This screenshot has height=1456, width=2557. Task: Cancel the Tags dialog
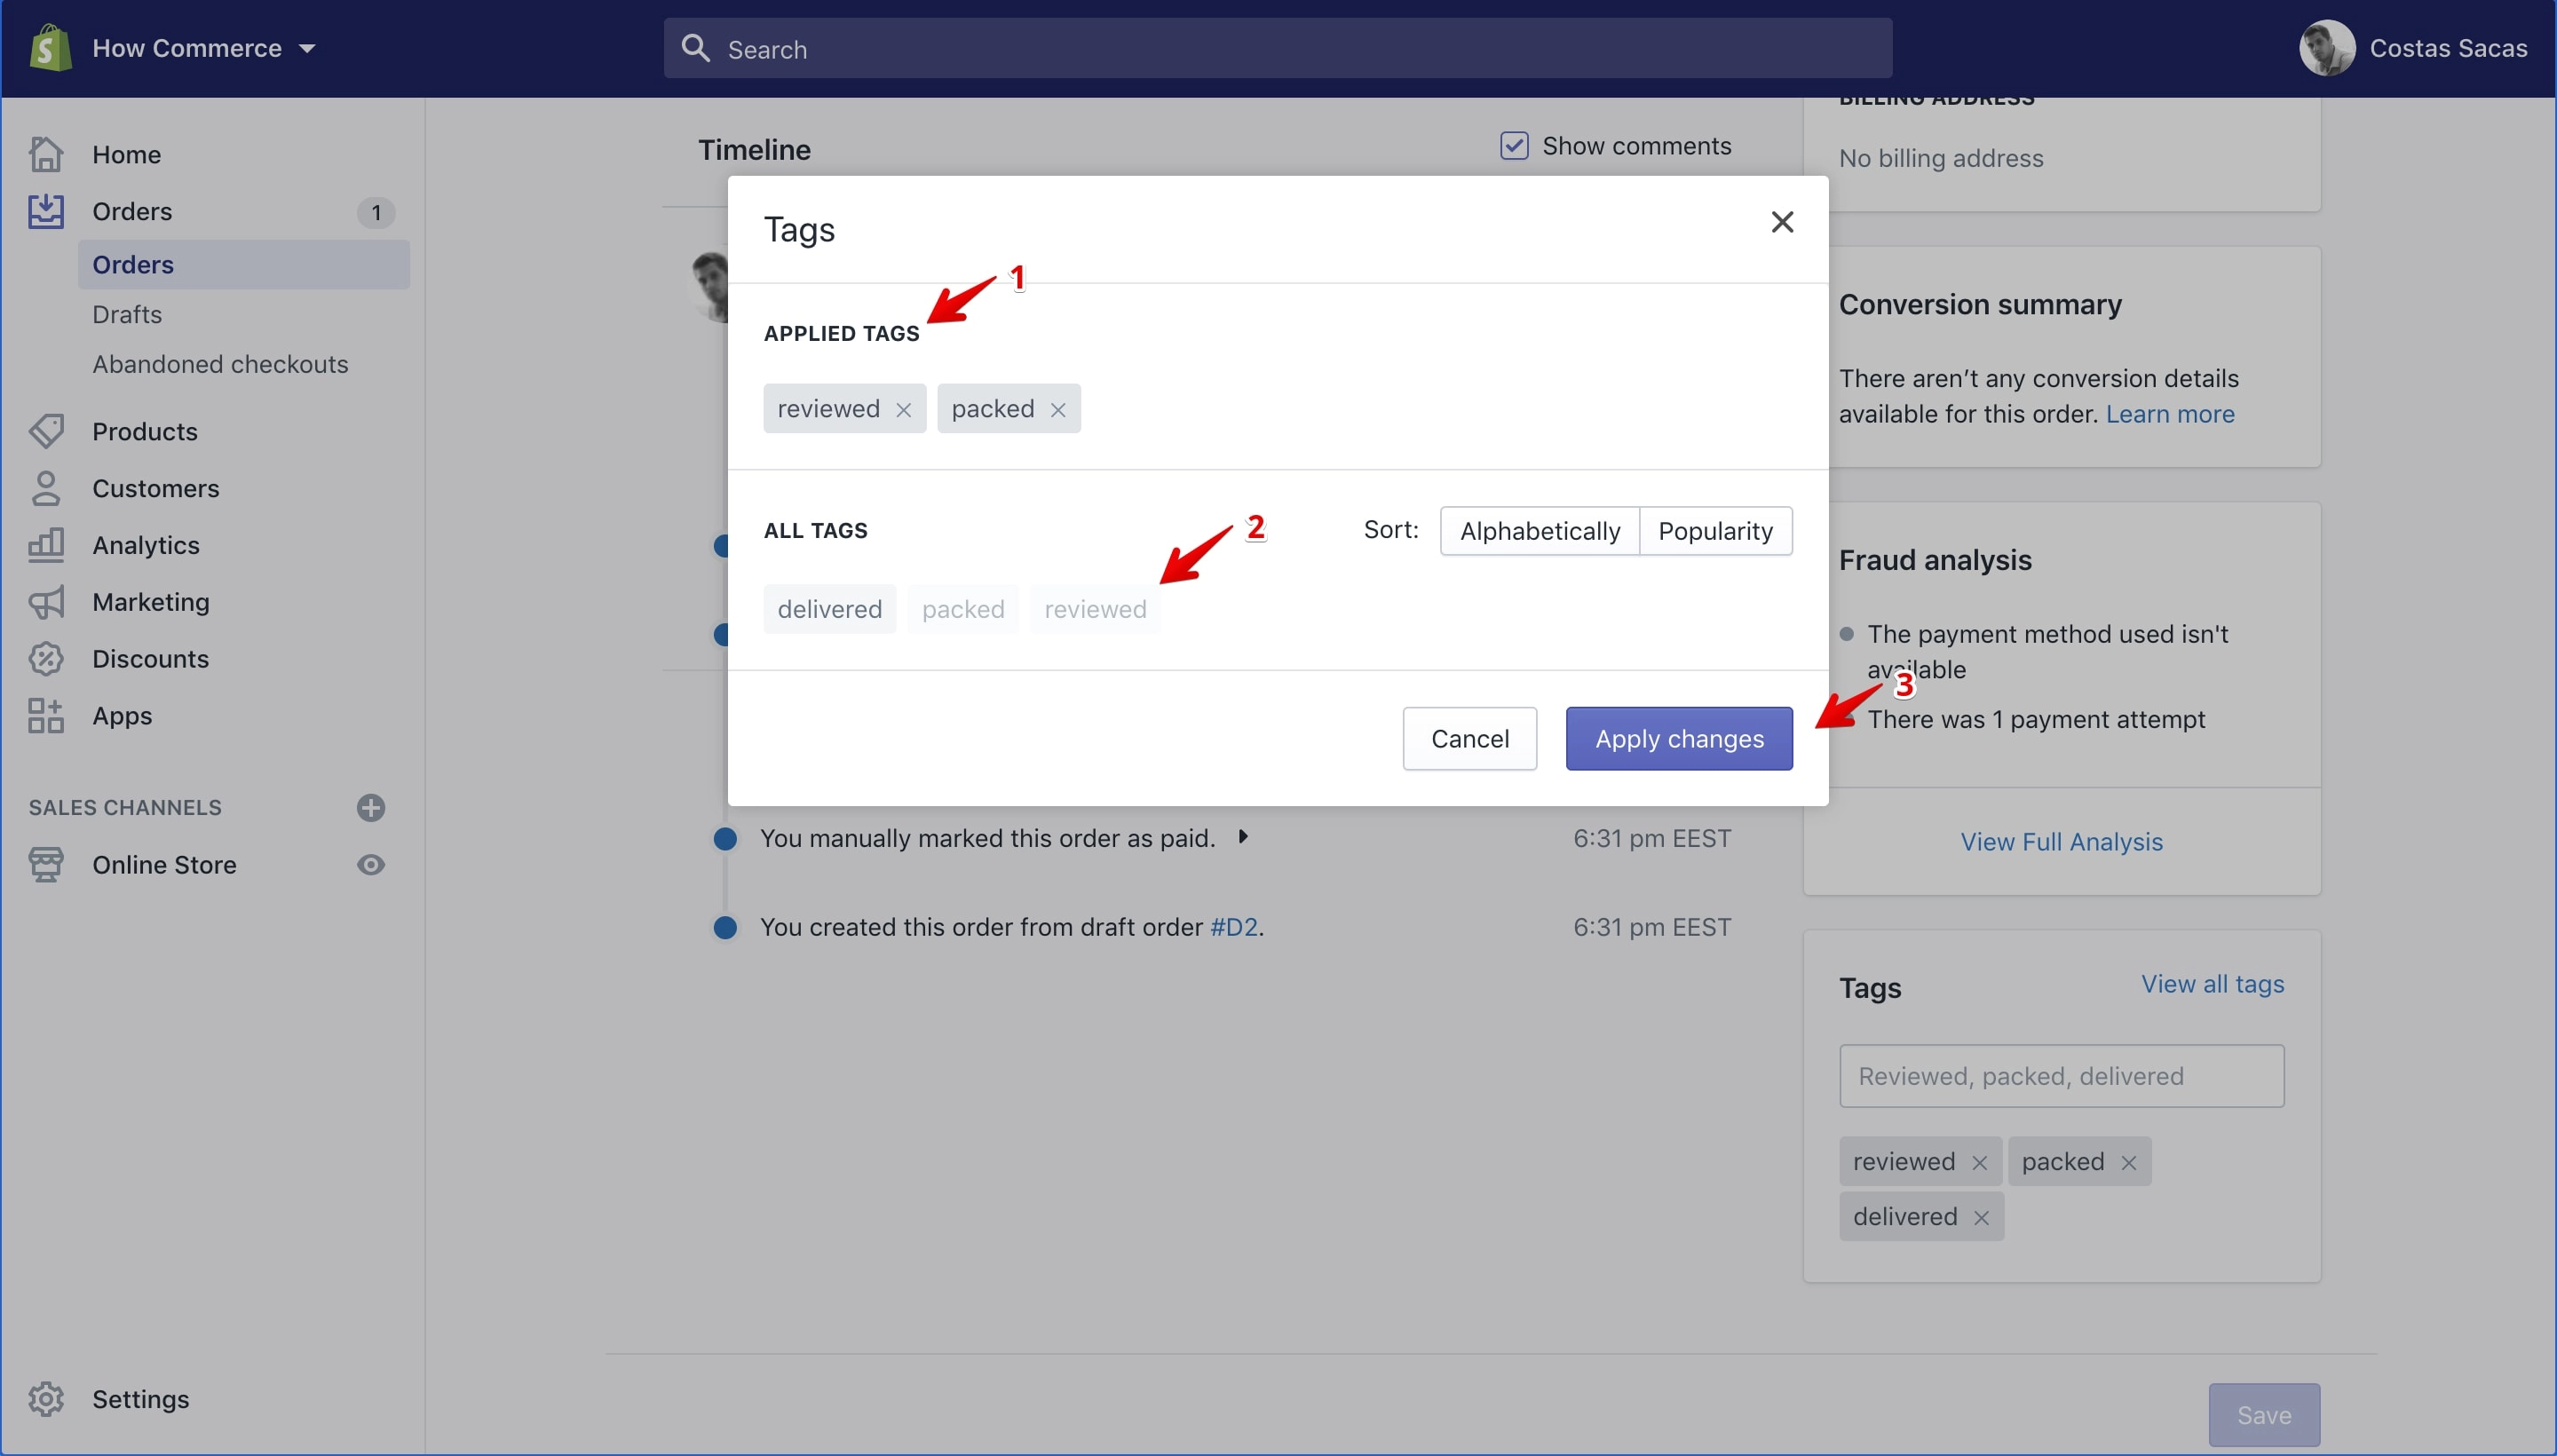click(1469, 739)
